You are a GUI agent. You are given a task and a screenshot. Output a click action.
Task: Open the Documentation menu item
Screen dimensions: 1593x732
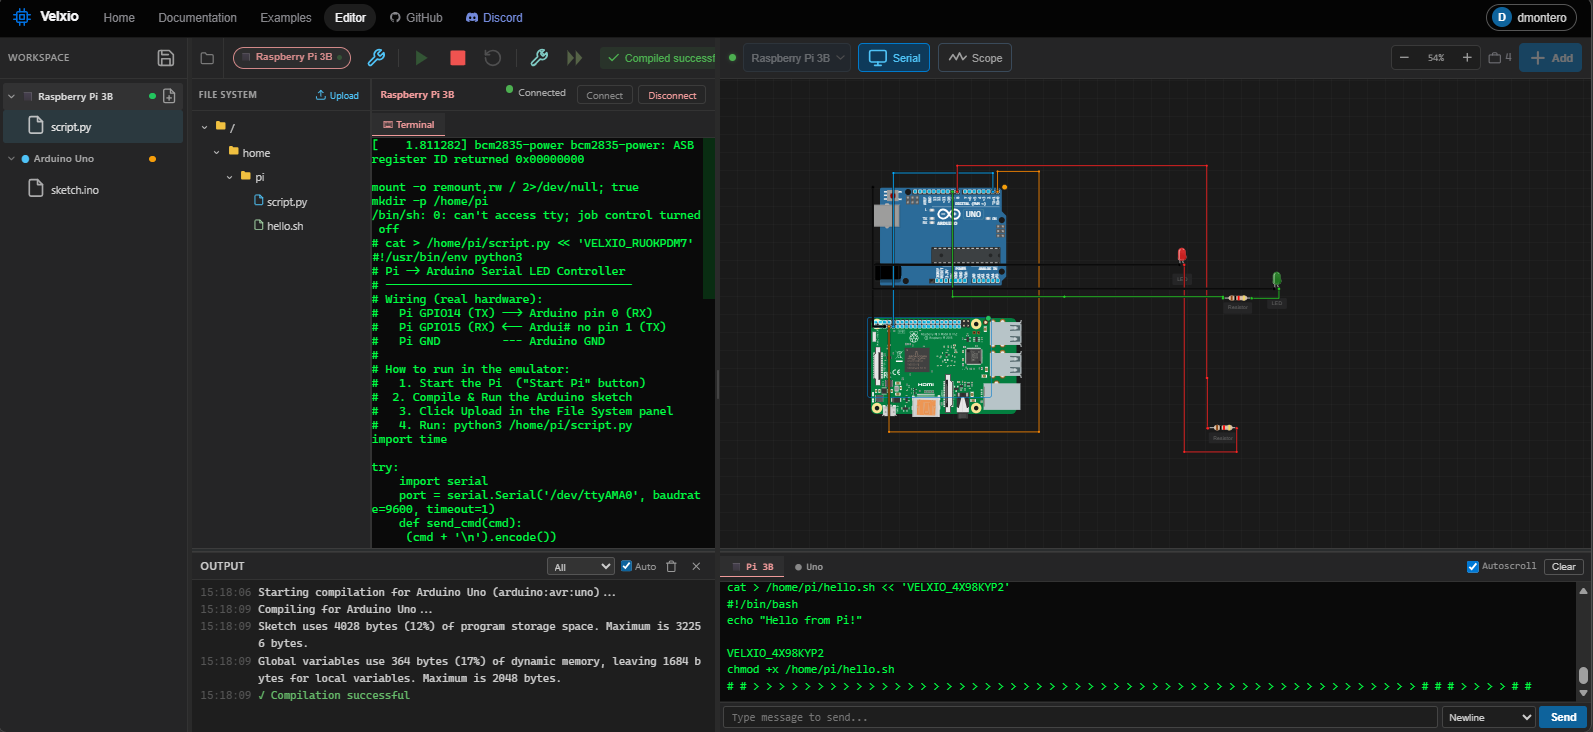(197, 18)
